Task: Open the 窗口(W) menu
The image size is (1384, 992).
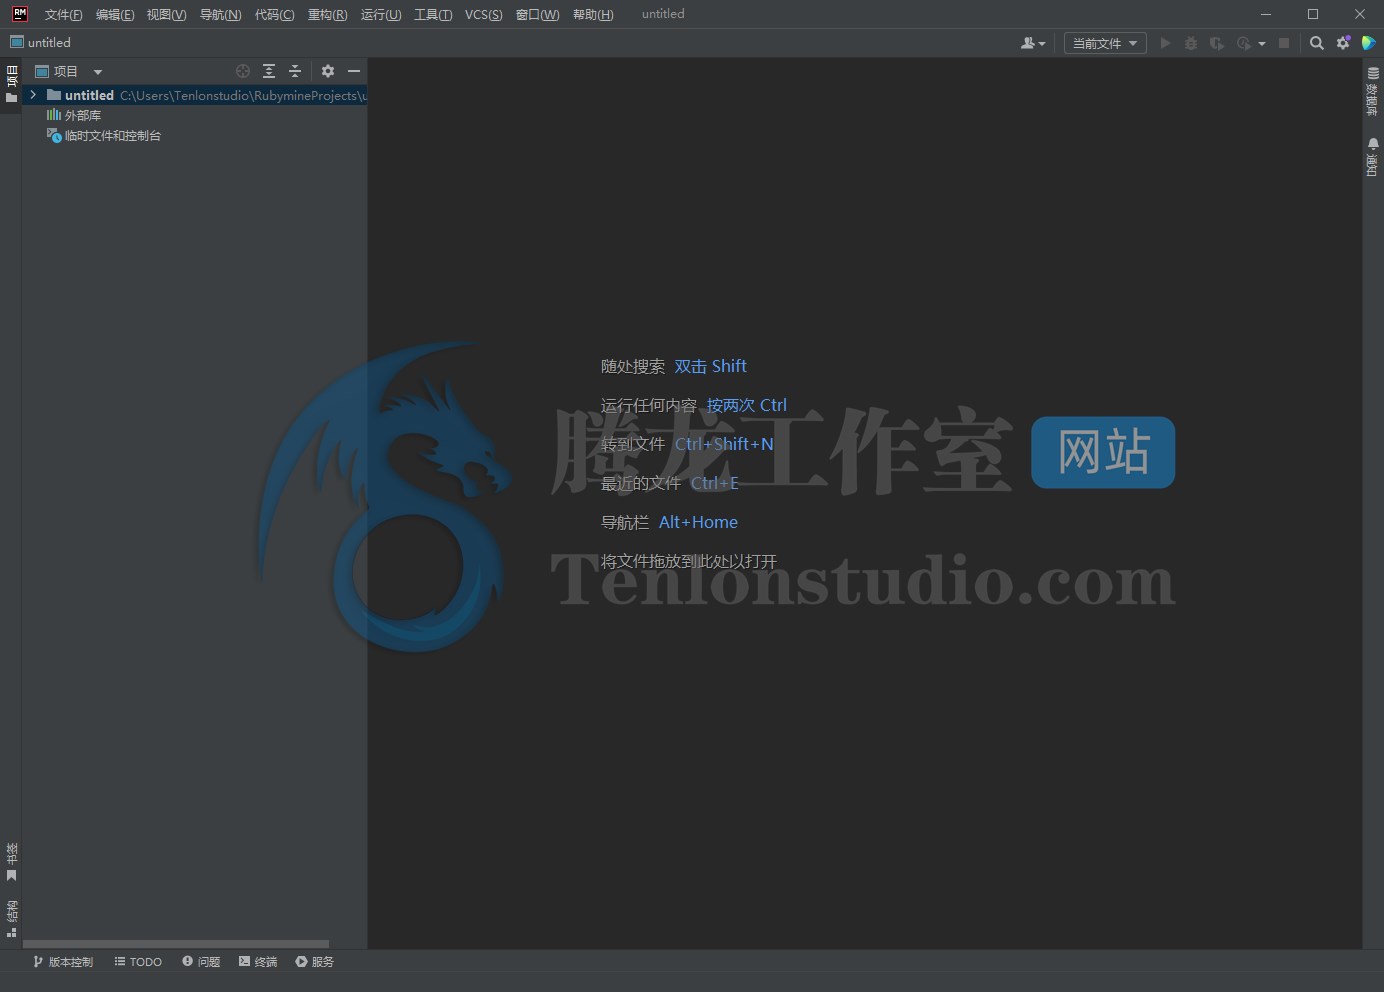Action: click(x=537, y=14)
